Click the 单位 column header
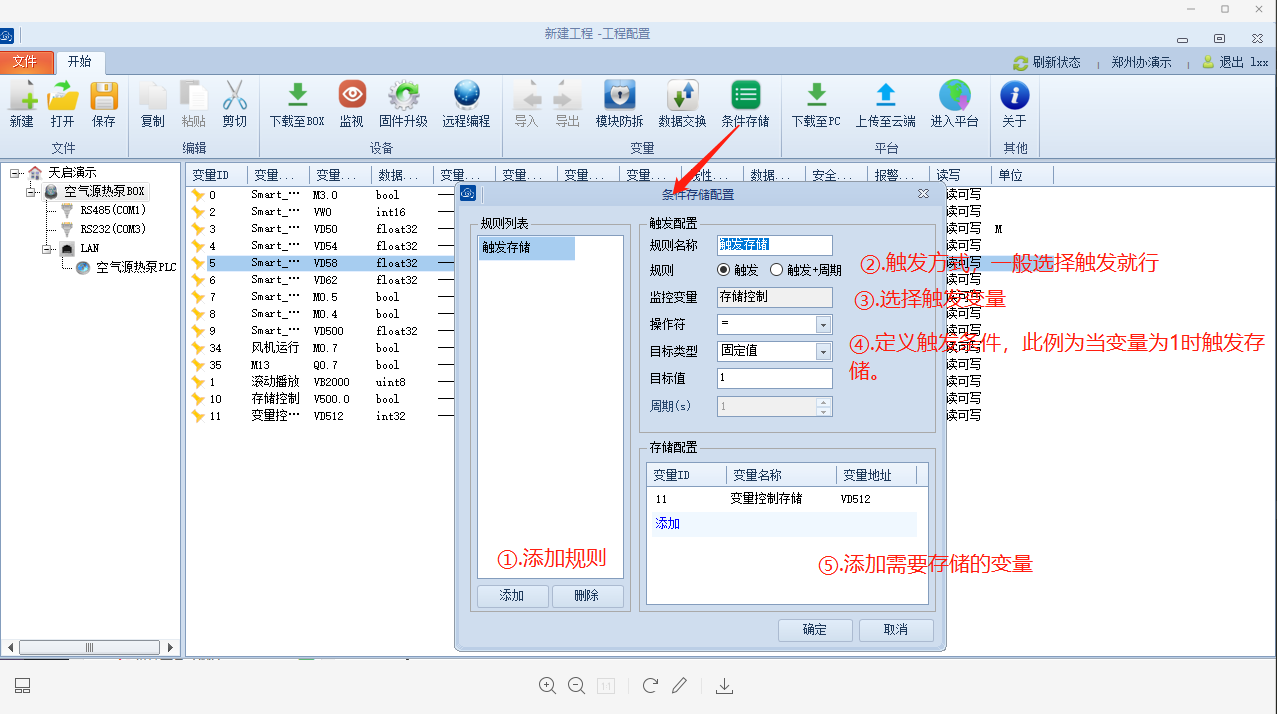 click(x=1020, y=175)
